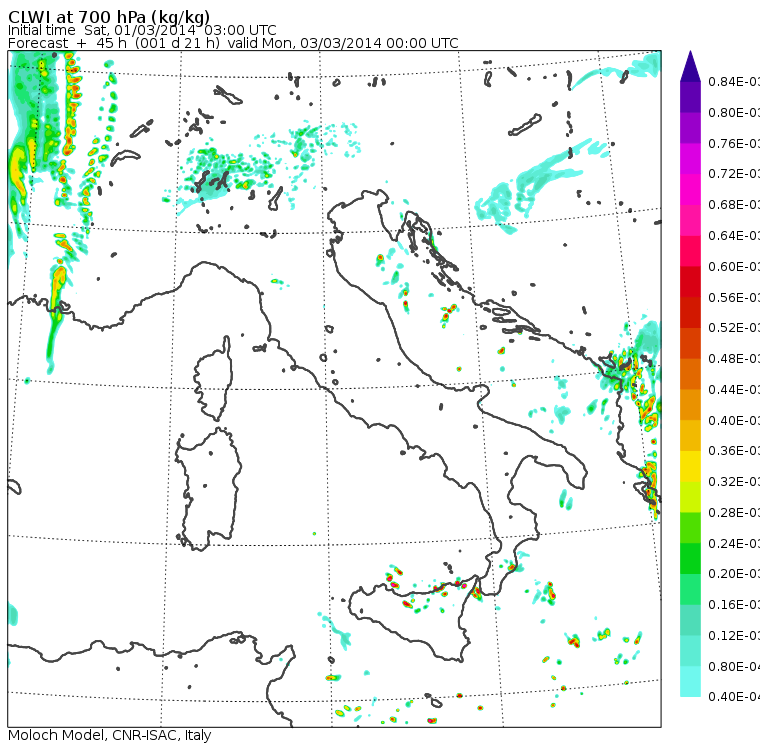This screenshot has height=749, width=760.
Task: Click the 0.12E-03 color bar label
Action: (734, 636)
